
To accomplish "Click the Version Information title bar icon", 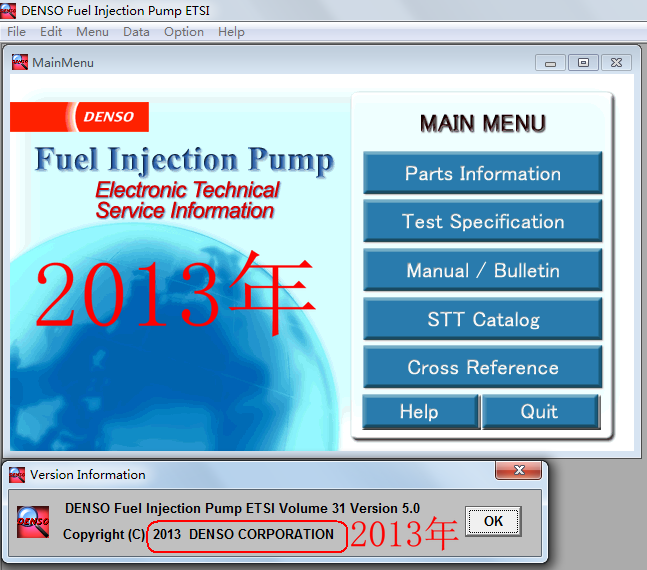I will pyautogui.click(x=17, y=475).
